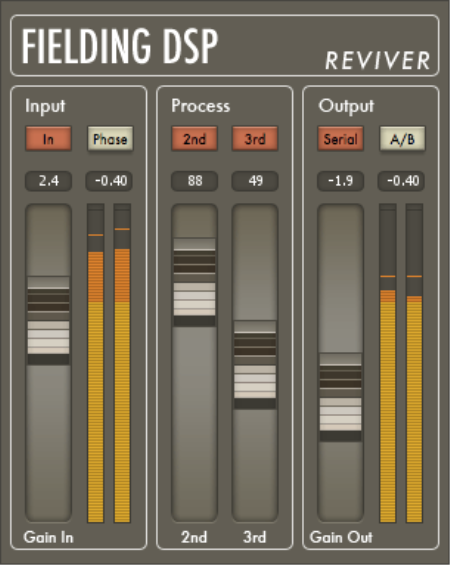Select the 2.4 input gain value field

48,181
